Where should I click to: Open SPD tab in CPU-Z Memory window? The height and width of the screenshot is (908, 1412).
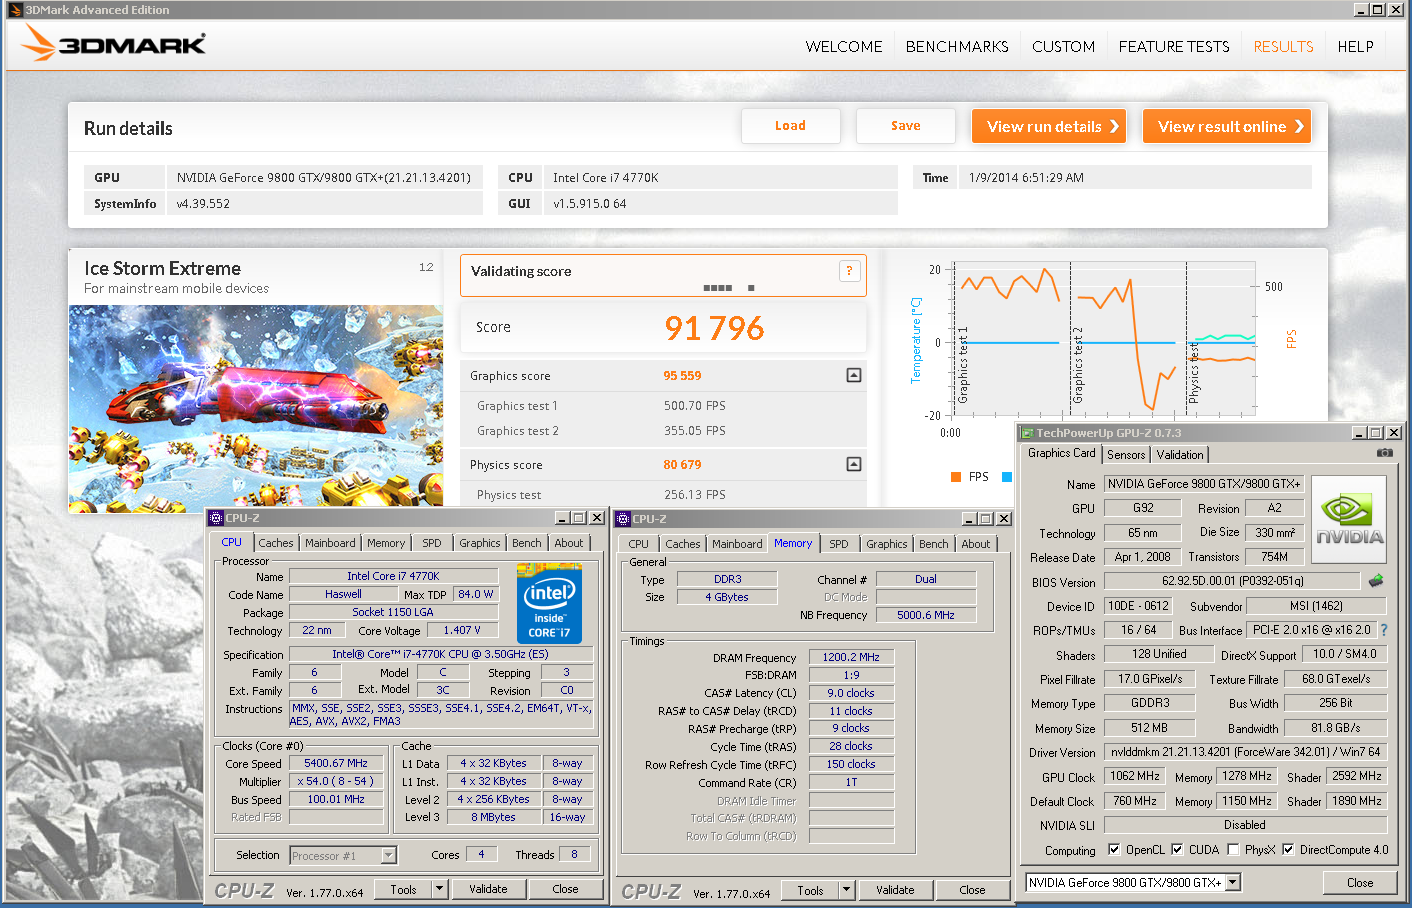[839, 544]
